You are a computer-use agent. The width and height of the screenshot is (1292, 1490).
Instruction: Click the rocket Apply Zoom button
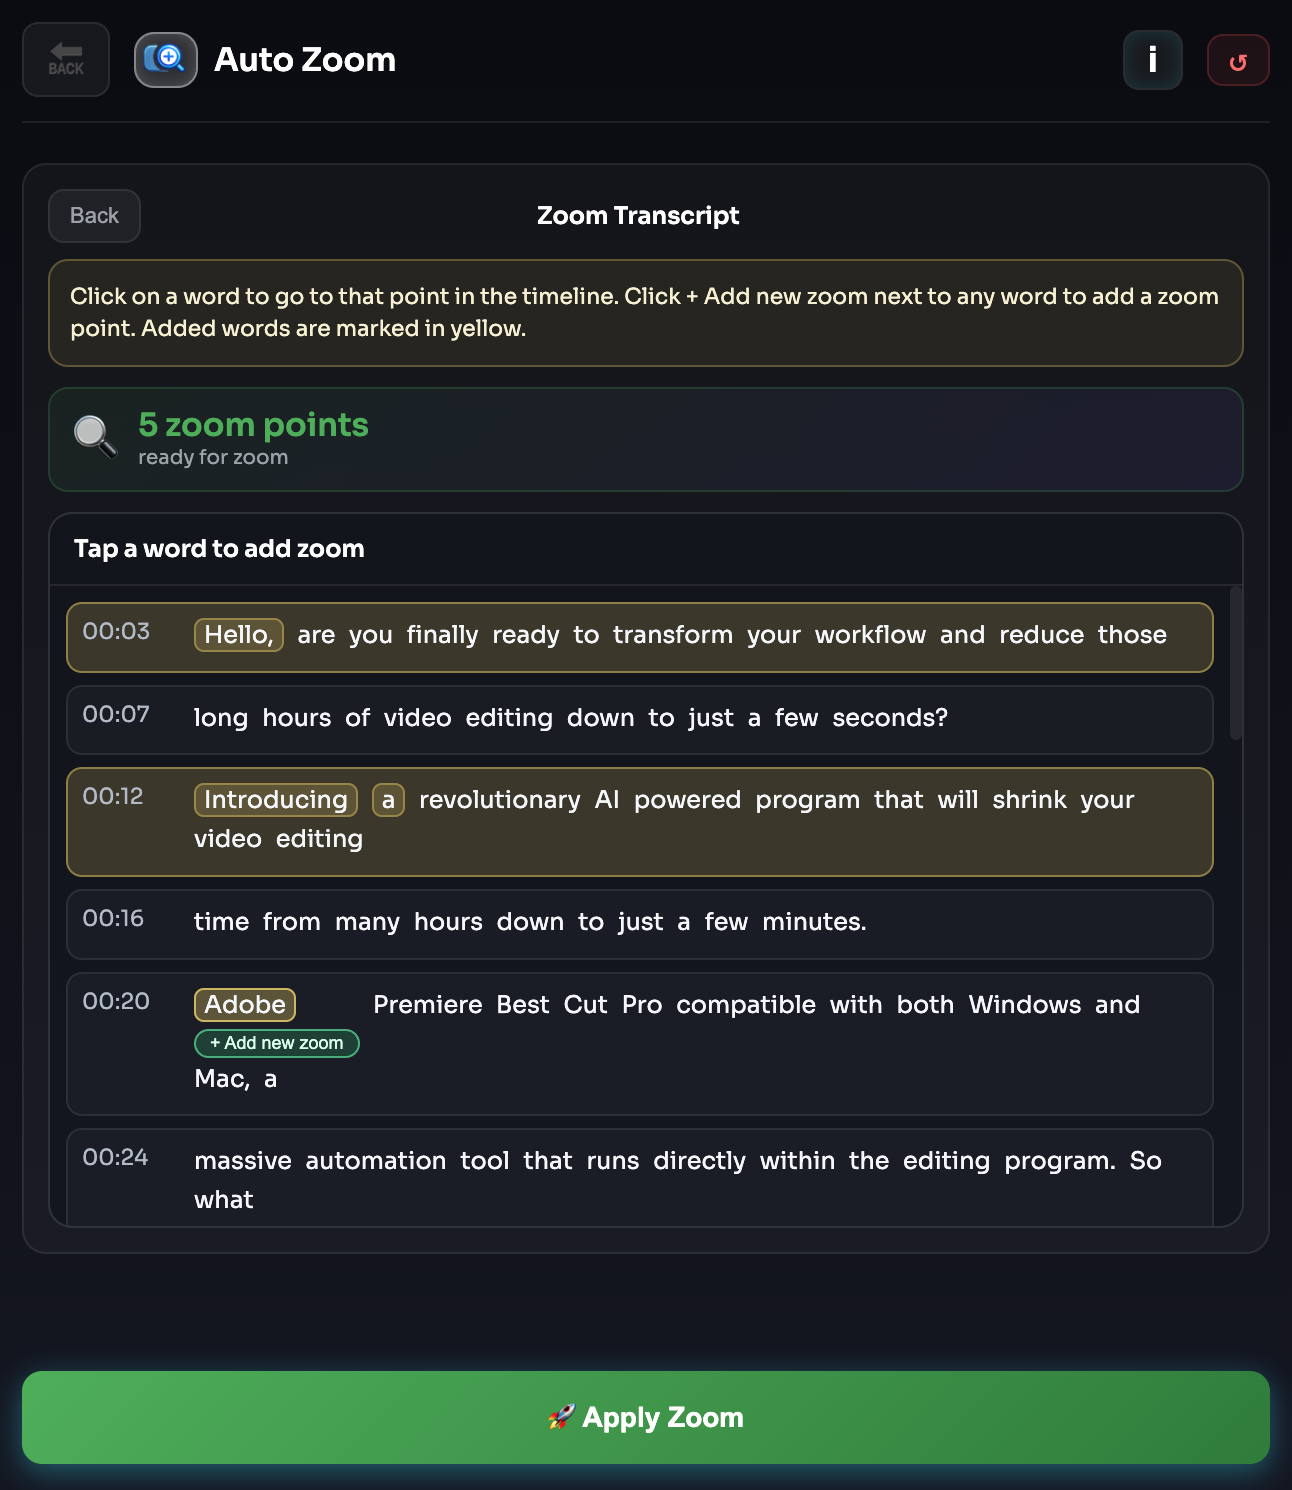point(646,1417)
